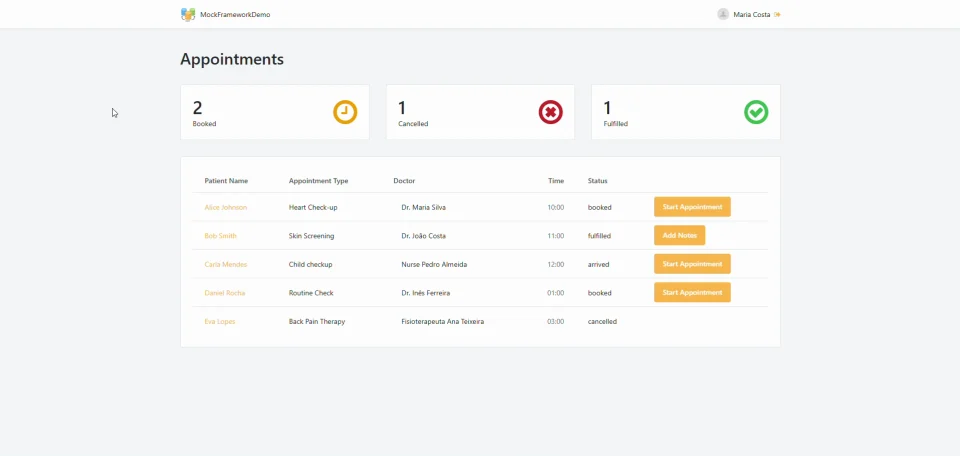Add notes for Bob Smith
This screenshot has height=456, width=960.
(x=679, y=235)
